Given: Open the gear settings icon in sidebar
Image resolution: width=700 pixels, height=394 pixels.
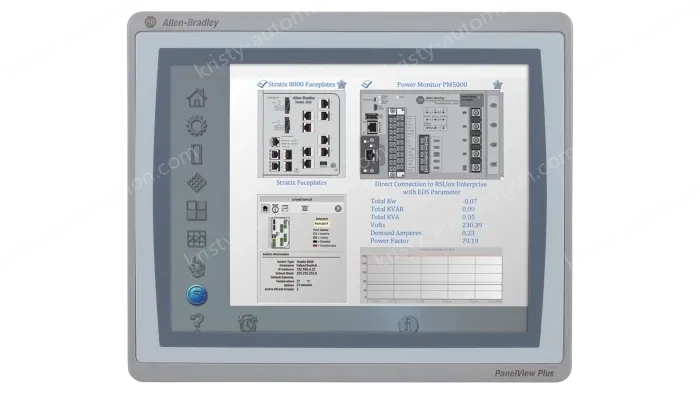Looking at the screenshot, I should 196,126.
